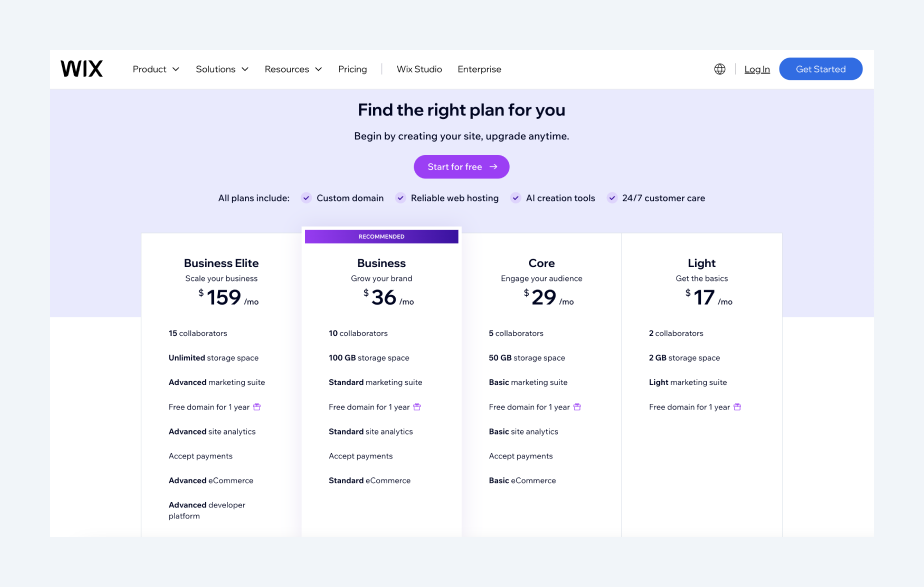Click 'Light marketing suite' feature
924x587 pixels.
click(687, 382)
